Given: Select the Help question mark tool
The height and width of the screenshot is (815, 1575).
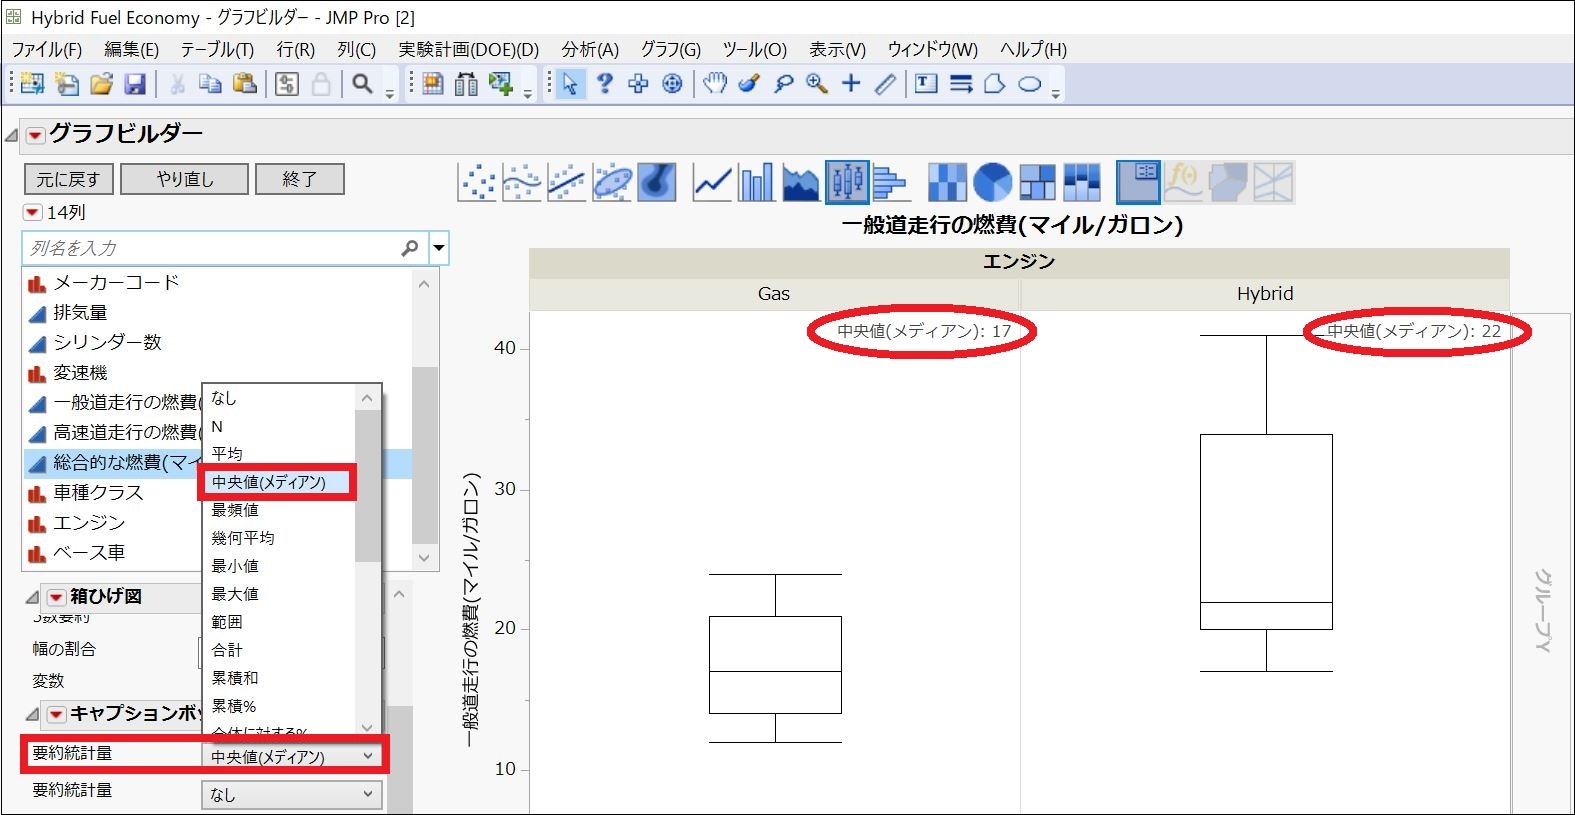Looking at the screenshot, I should tap(604, 84).
